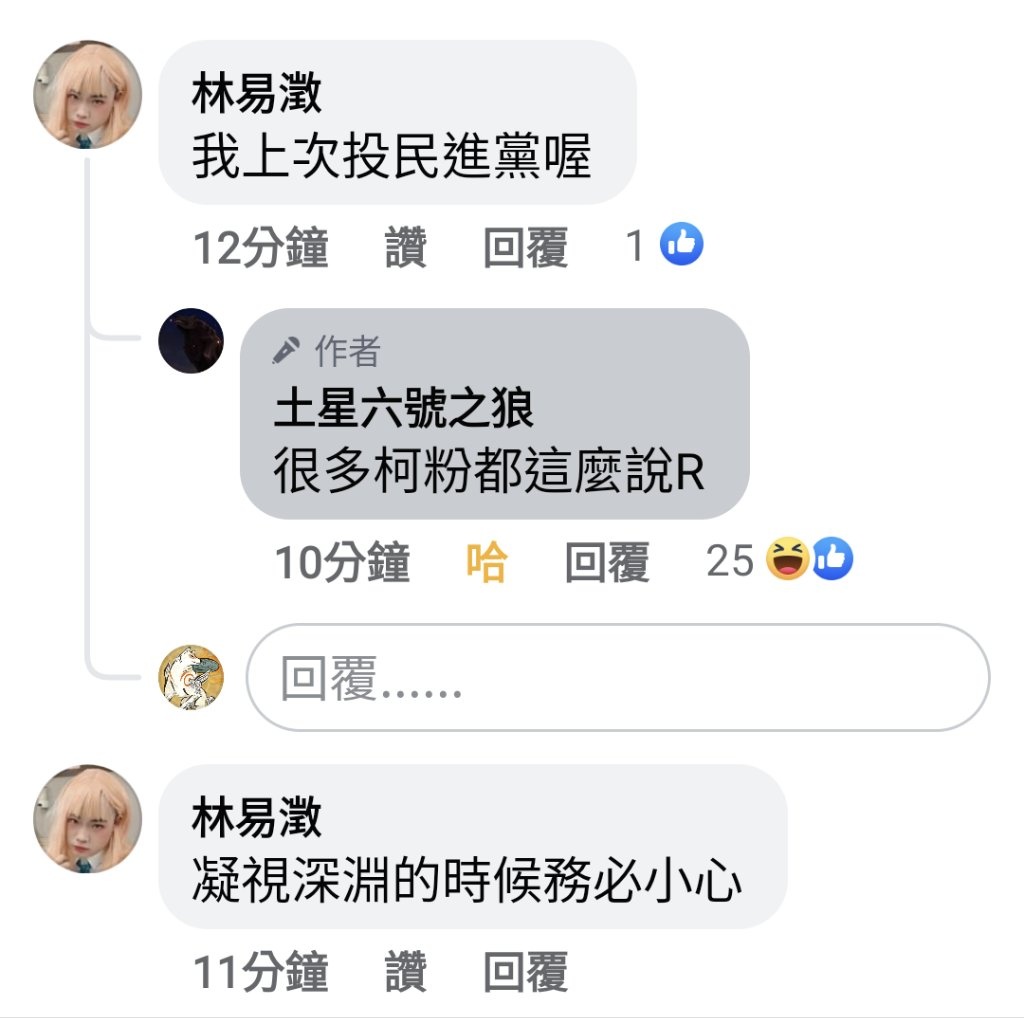Viewport: 1024px width, 1018px height.
Task: Click the 回覆...... reply input field
Action: click(x=618, y=678)
